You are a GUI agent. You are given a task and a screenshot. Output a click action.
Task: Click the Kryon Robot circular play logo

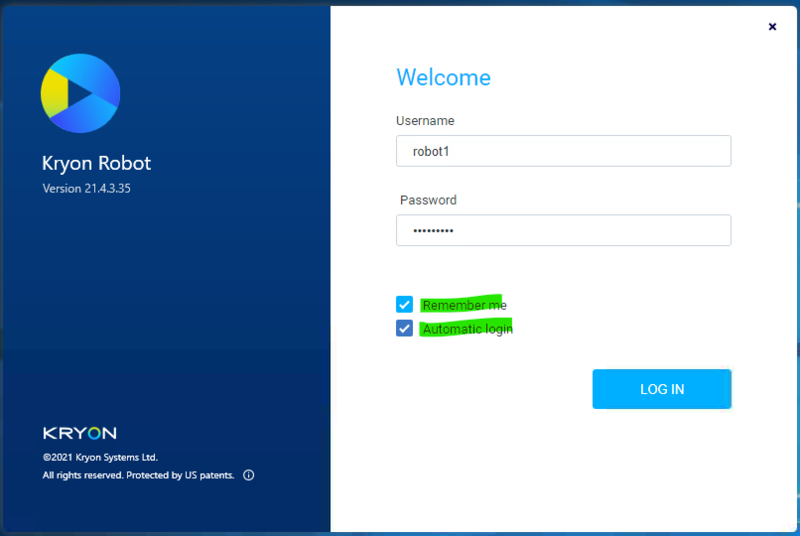80,93
